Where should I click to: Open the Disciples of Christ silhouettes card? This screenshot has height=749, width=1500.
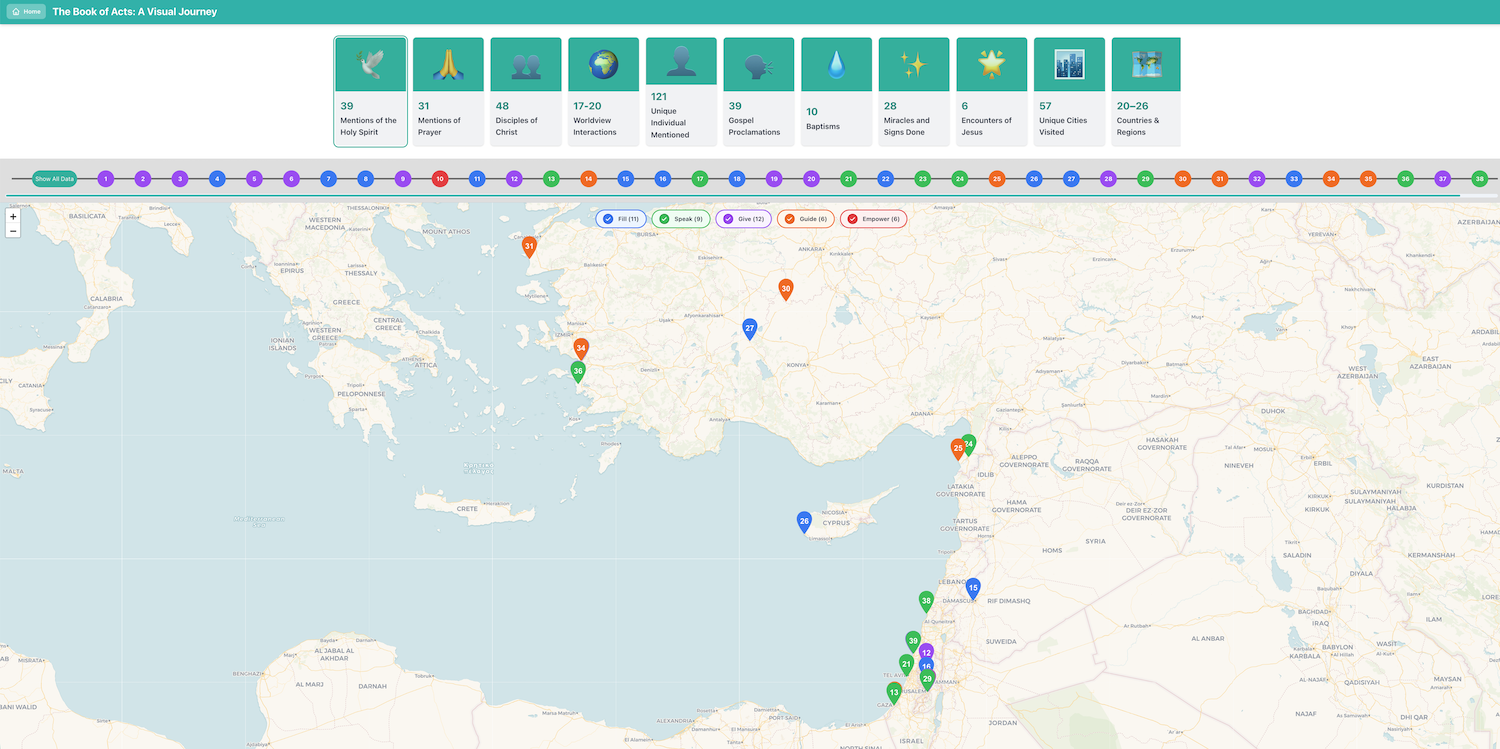click(x=526, y=65)
